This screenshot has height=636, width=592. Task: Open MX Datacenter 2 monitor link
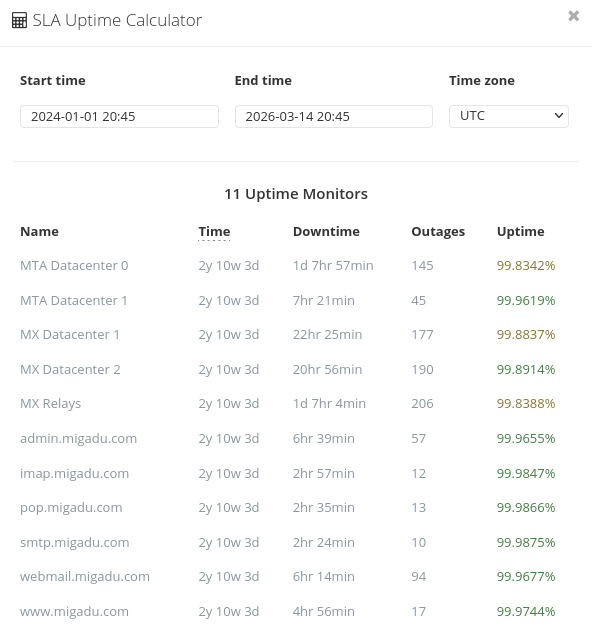70,370
